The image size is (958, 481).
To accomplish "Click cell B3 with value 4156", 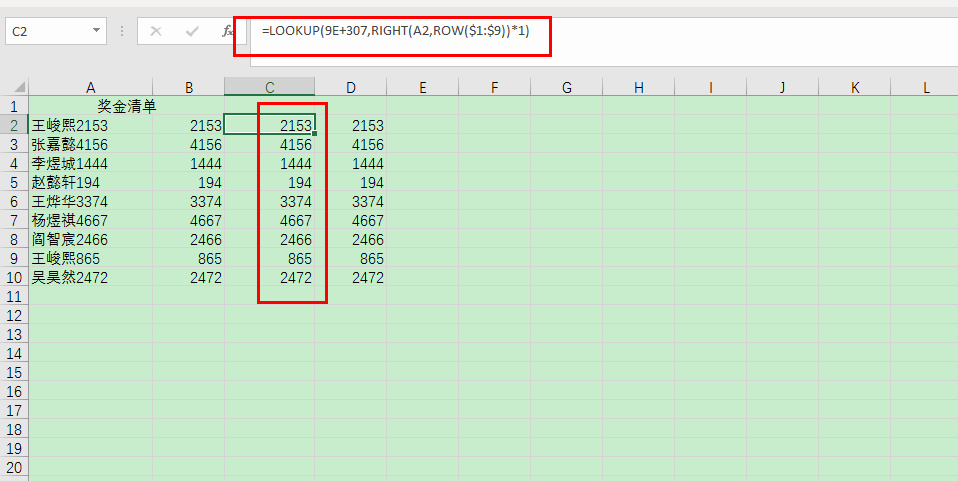I will 188,145.
